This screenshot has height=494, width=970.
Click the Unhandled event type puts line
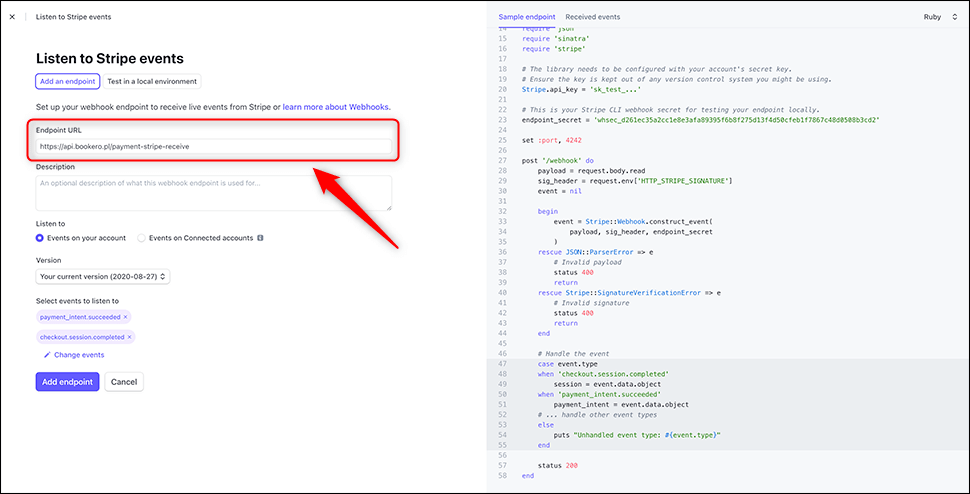(x=638, y=435)
